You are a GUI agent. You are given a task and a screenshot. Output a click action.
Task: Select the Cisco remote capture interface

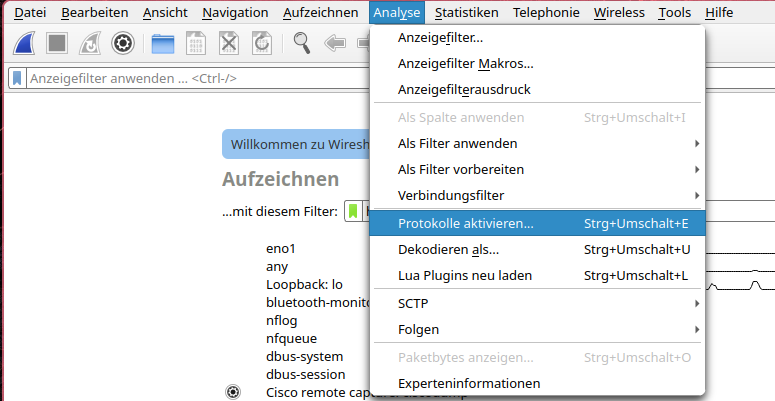point(318,392)
